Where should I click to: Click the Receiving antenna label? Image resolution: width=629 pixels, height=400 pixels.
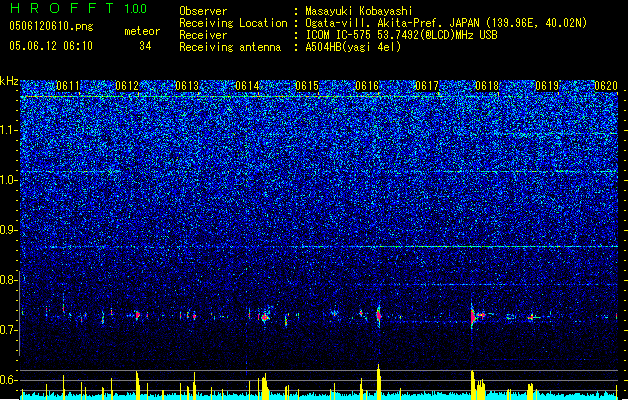click(230, 47)
